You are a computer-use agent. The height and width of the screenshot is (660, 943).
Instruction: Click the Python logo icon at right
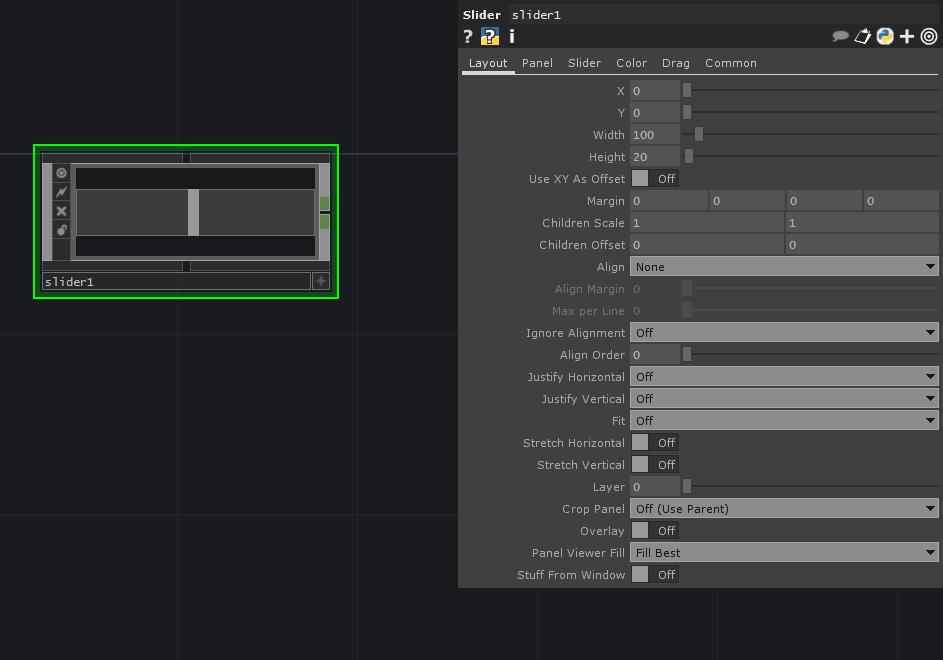coord(885,37)
